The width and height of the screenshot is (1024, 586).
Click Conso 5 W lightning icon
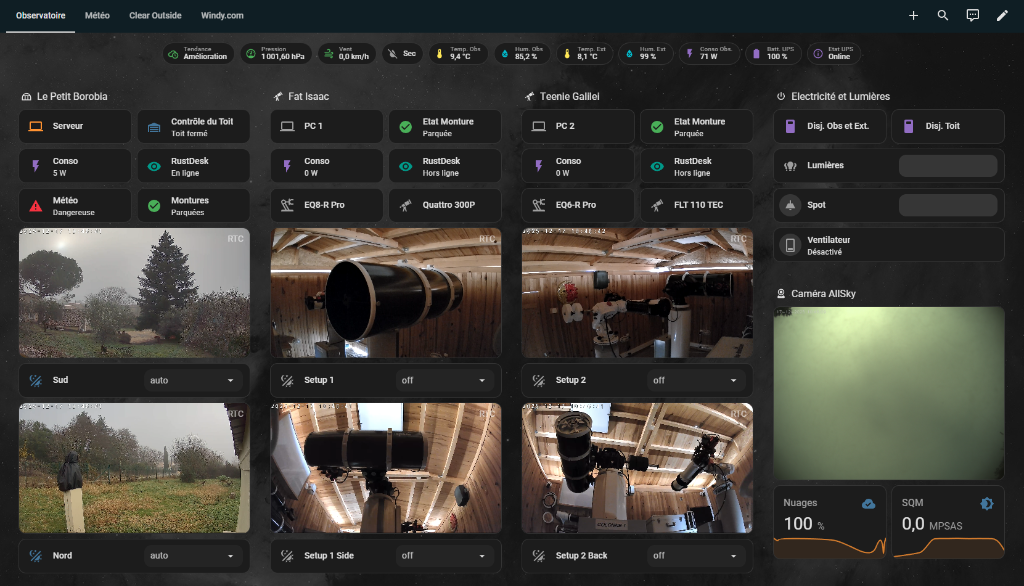click(36, 166)
